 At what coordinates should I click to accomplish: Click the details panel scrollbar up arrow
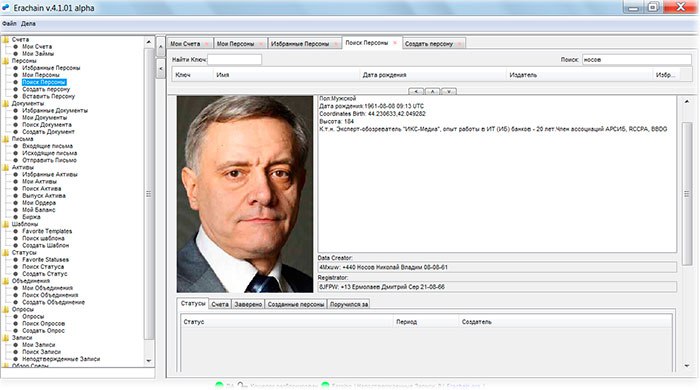coord(687,102)
